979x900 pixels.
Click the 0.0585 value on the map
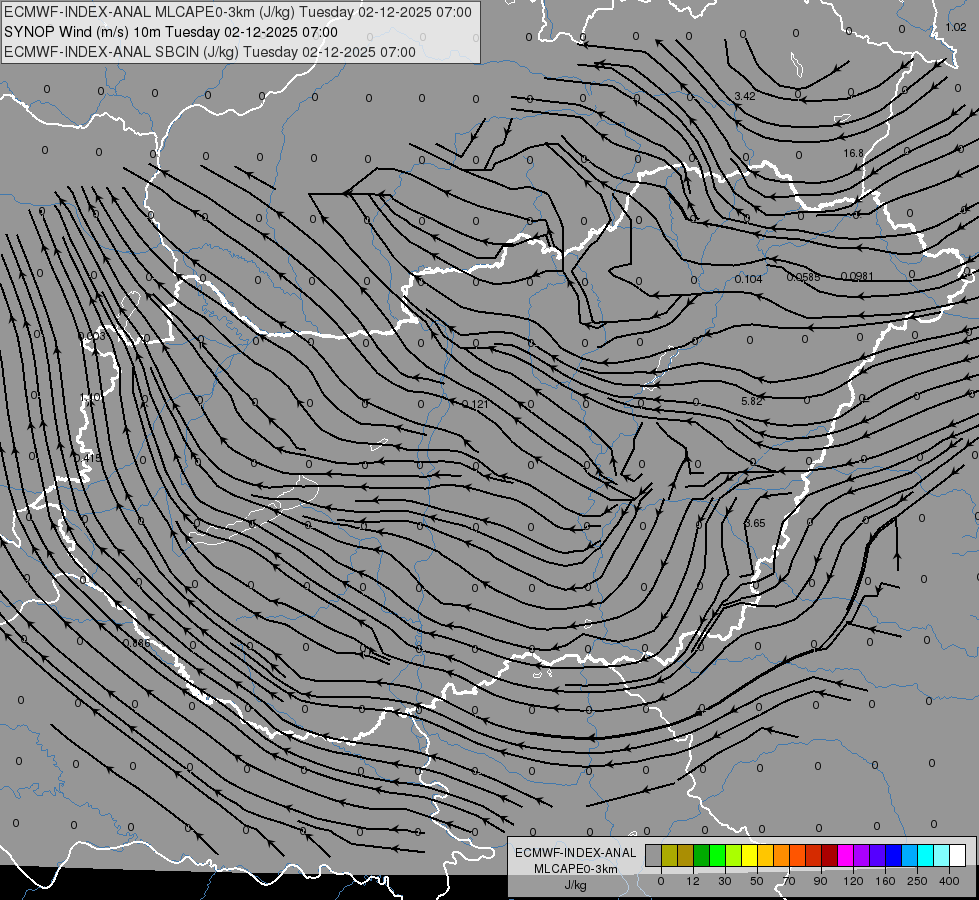tap(804, 277)
